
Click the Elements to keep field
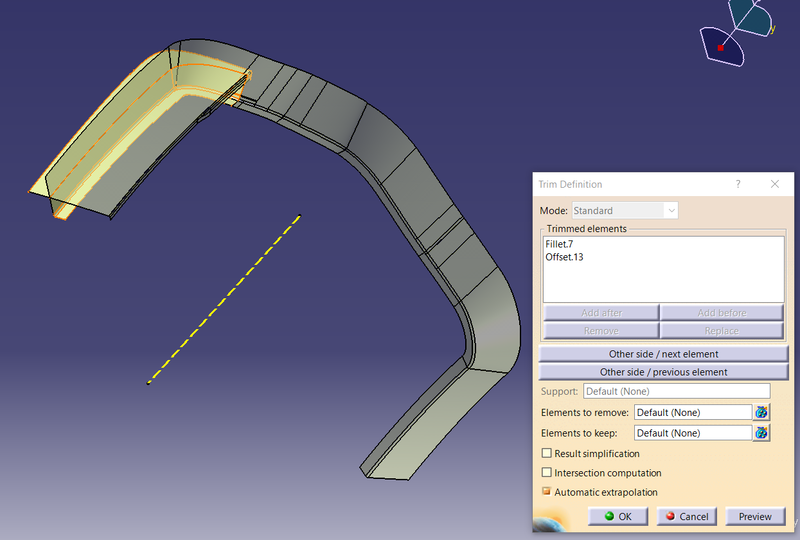coord(692,433)
